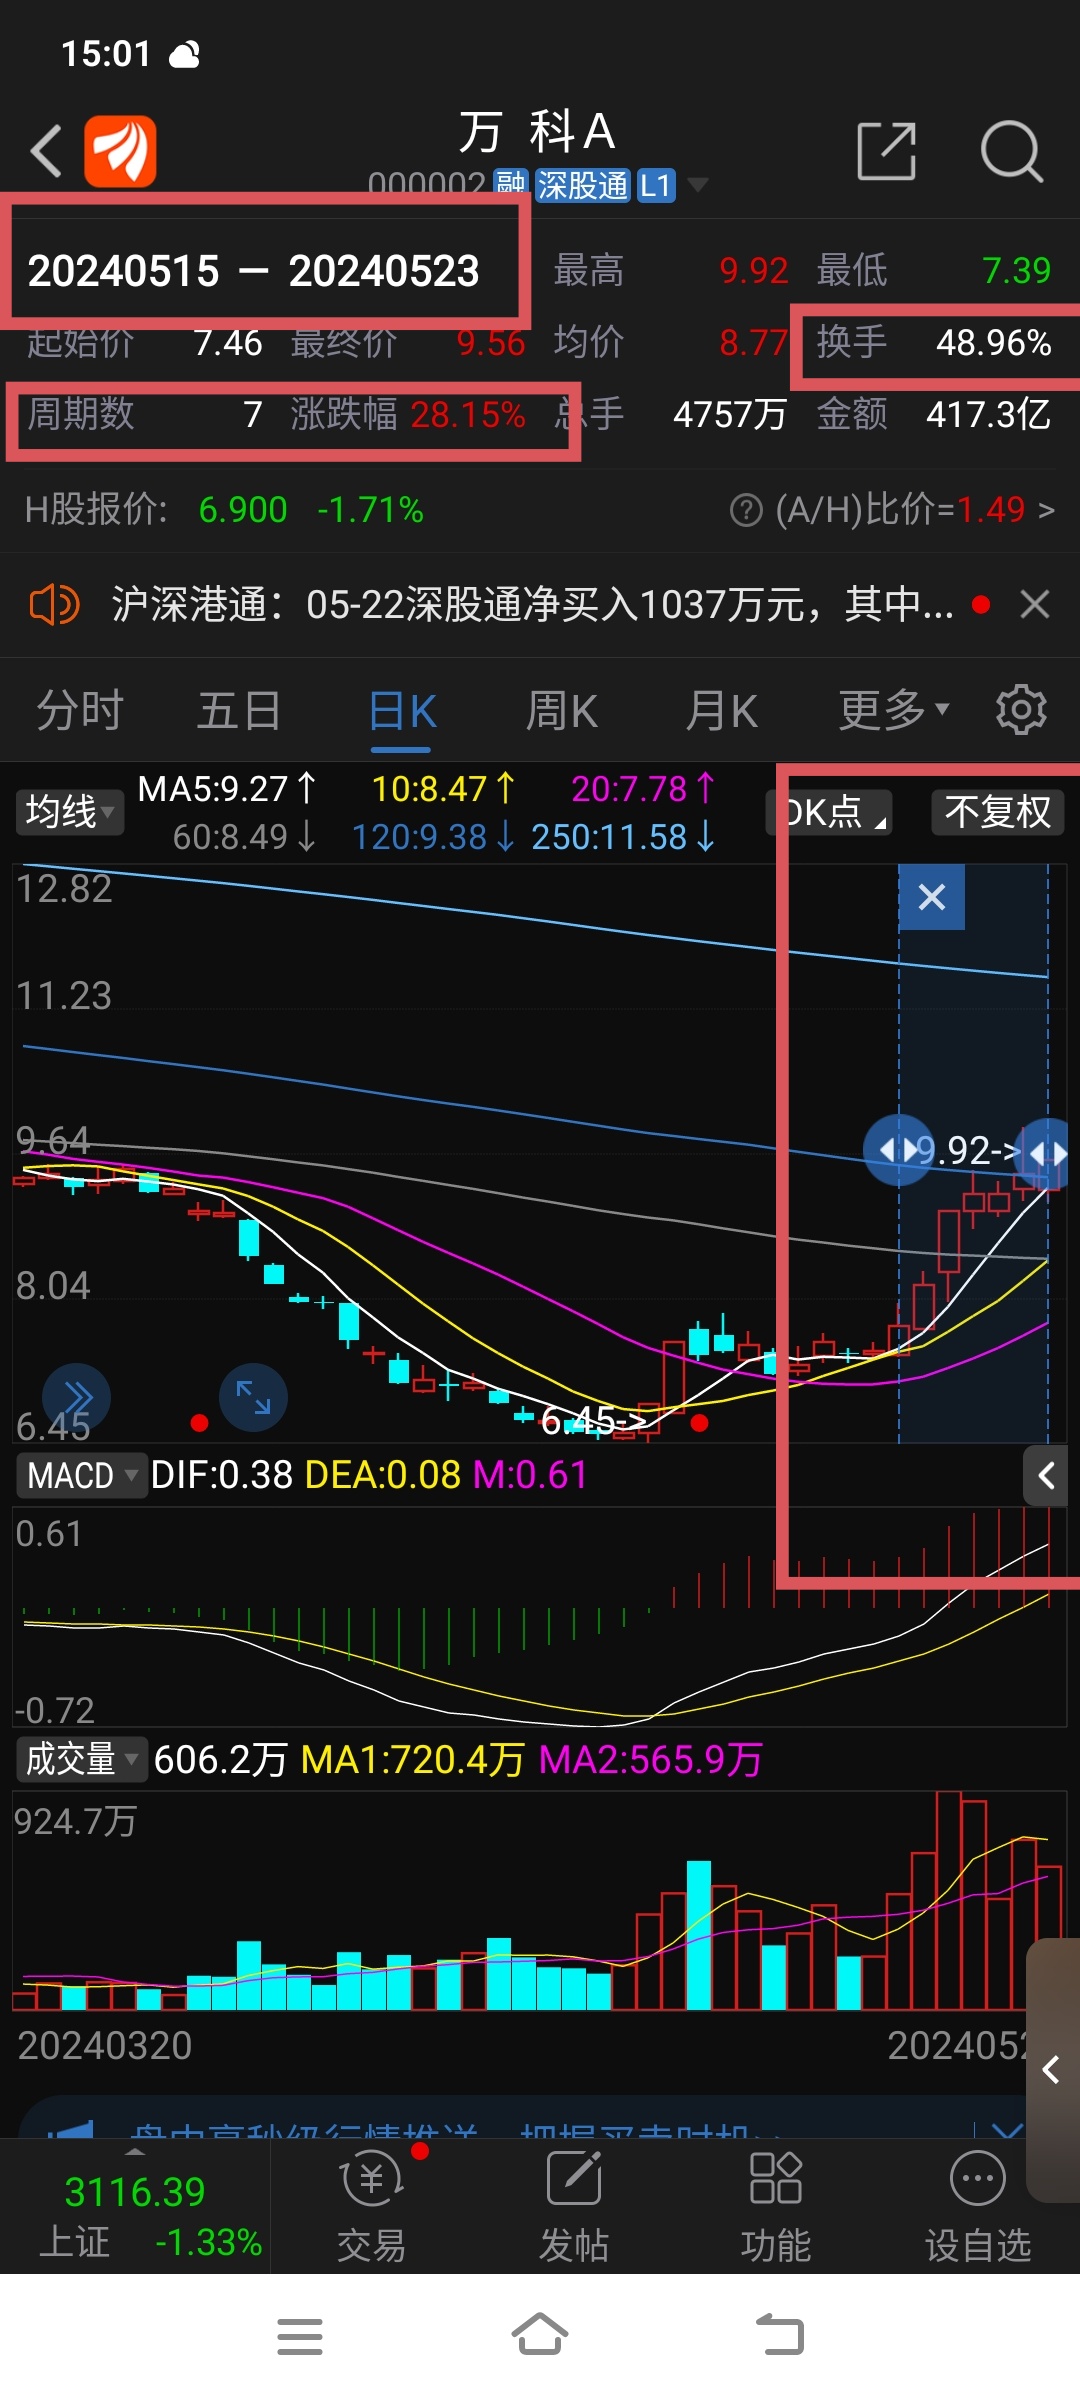This screenshot has width=1080, height=2400.
Task: Tap the 250:11.58 moving average value
Action: tap(623, 837)
